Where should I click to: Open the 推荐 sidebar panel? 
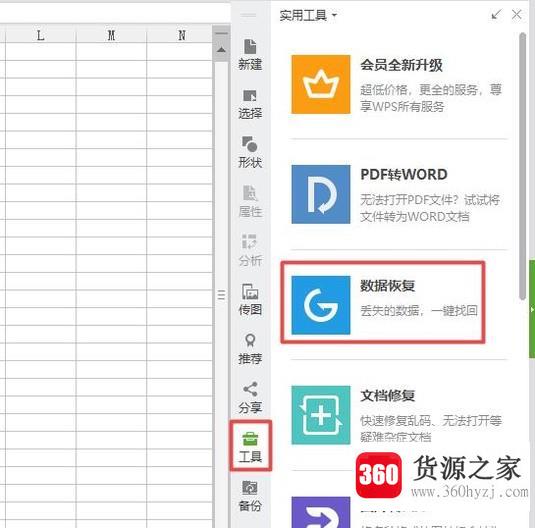(x=250, y=349)
